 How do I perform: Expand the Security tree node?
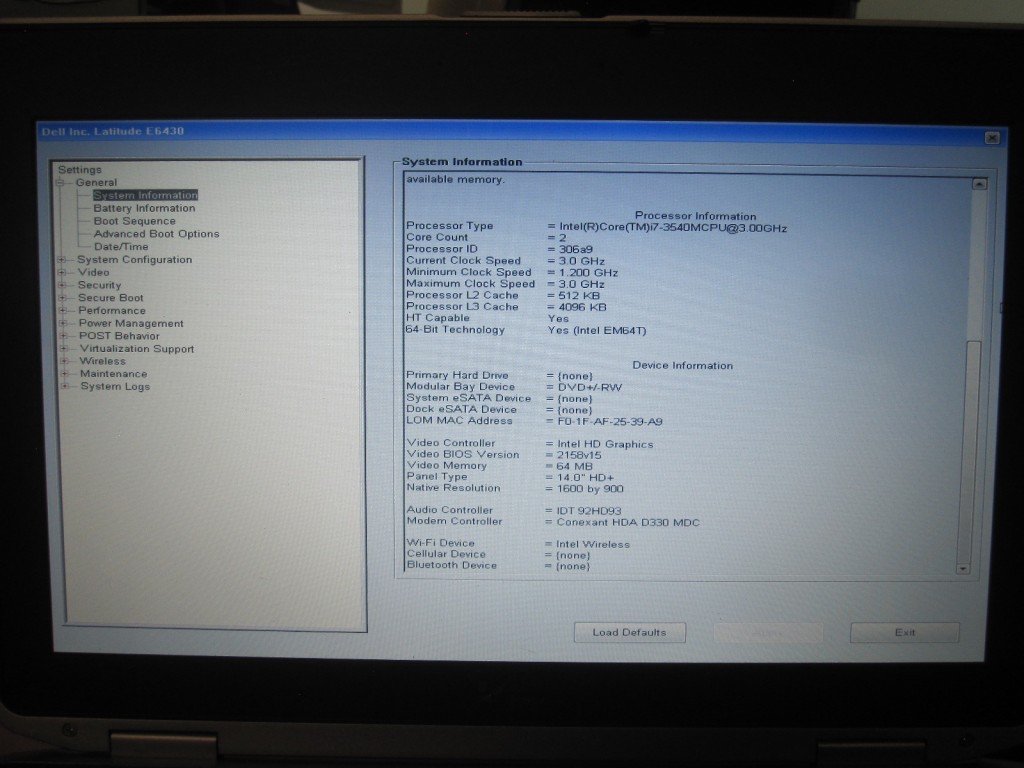pos(63,285)
